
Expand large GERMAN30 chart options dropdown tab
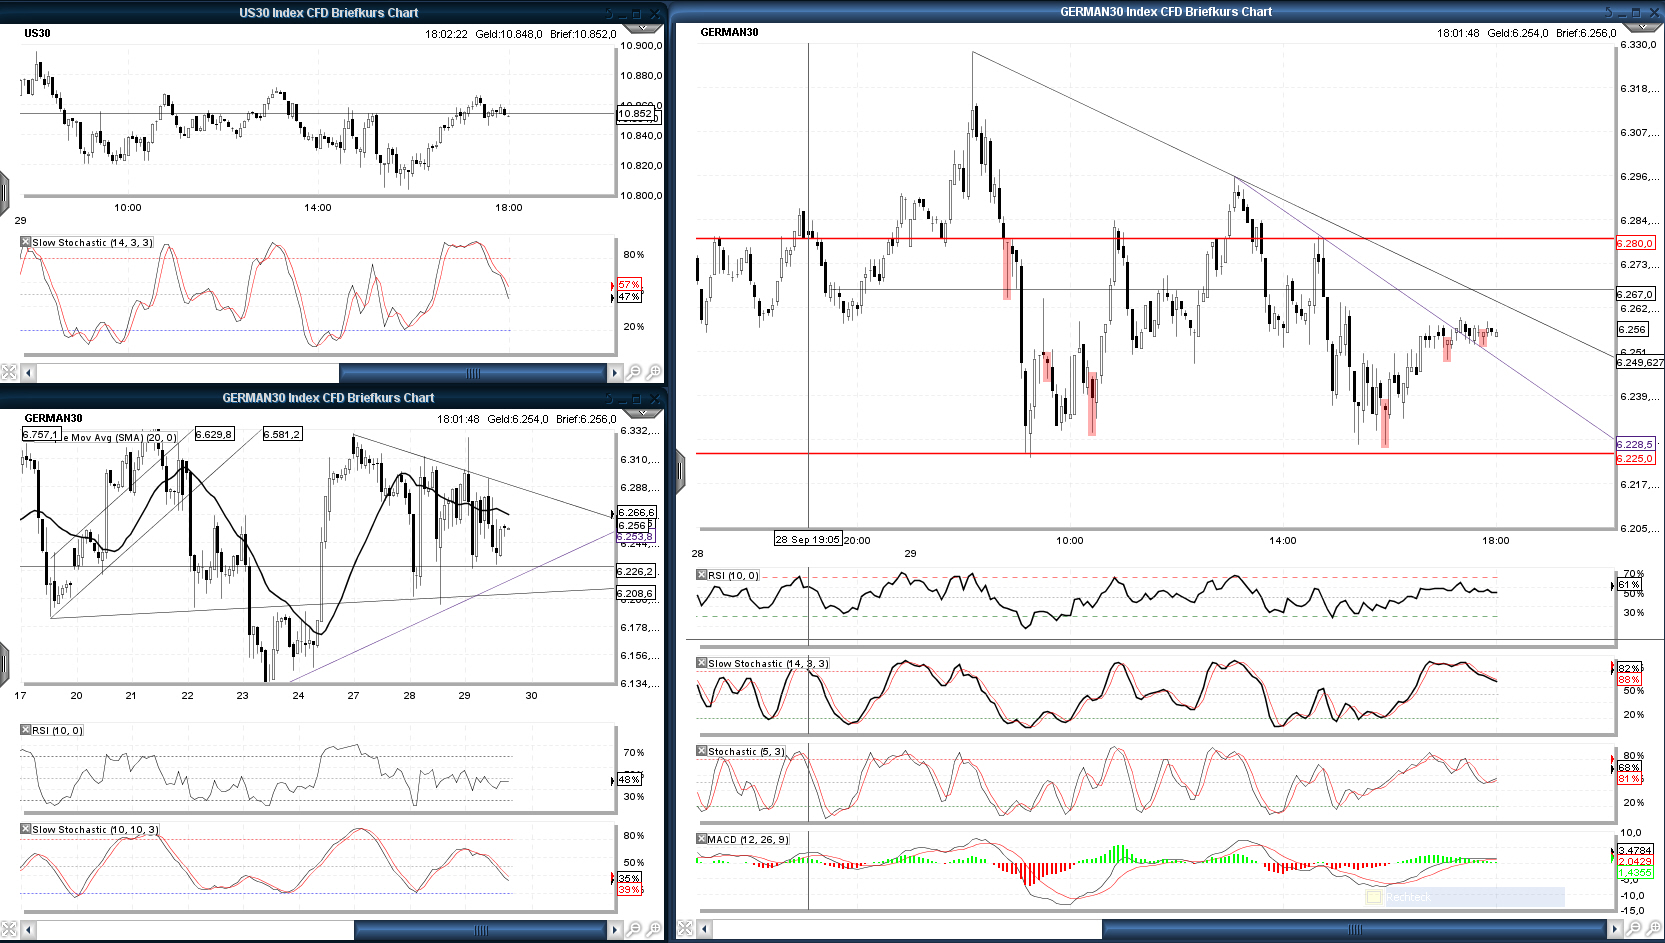(x=1642, y=28)
